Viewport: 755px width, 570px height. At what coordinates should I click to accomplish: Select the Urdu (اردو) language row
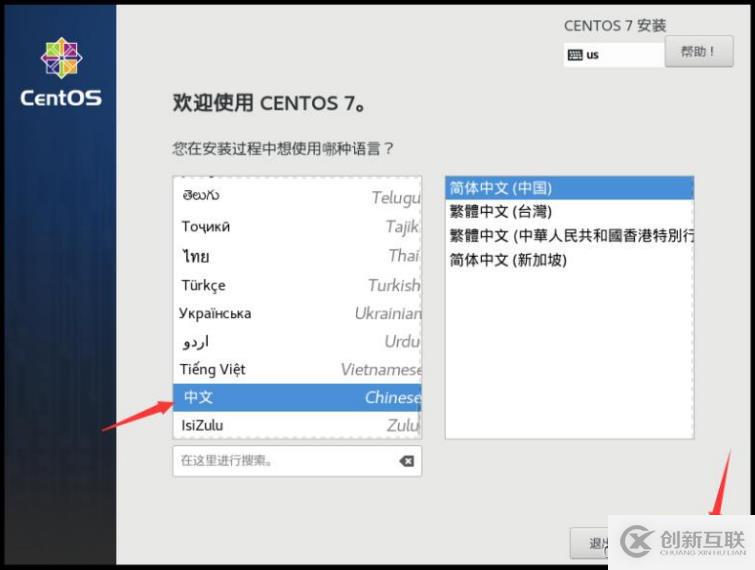(x=297, y=342)
